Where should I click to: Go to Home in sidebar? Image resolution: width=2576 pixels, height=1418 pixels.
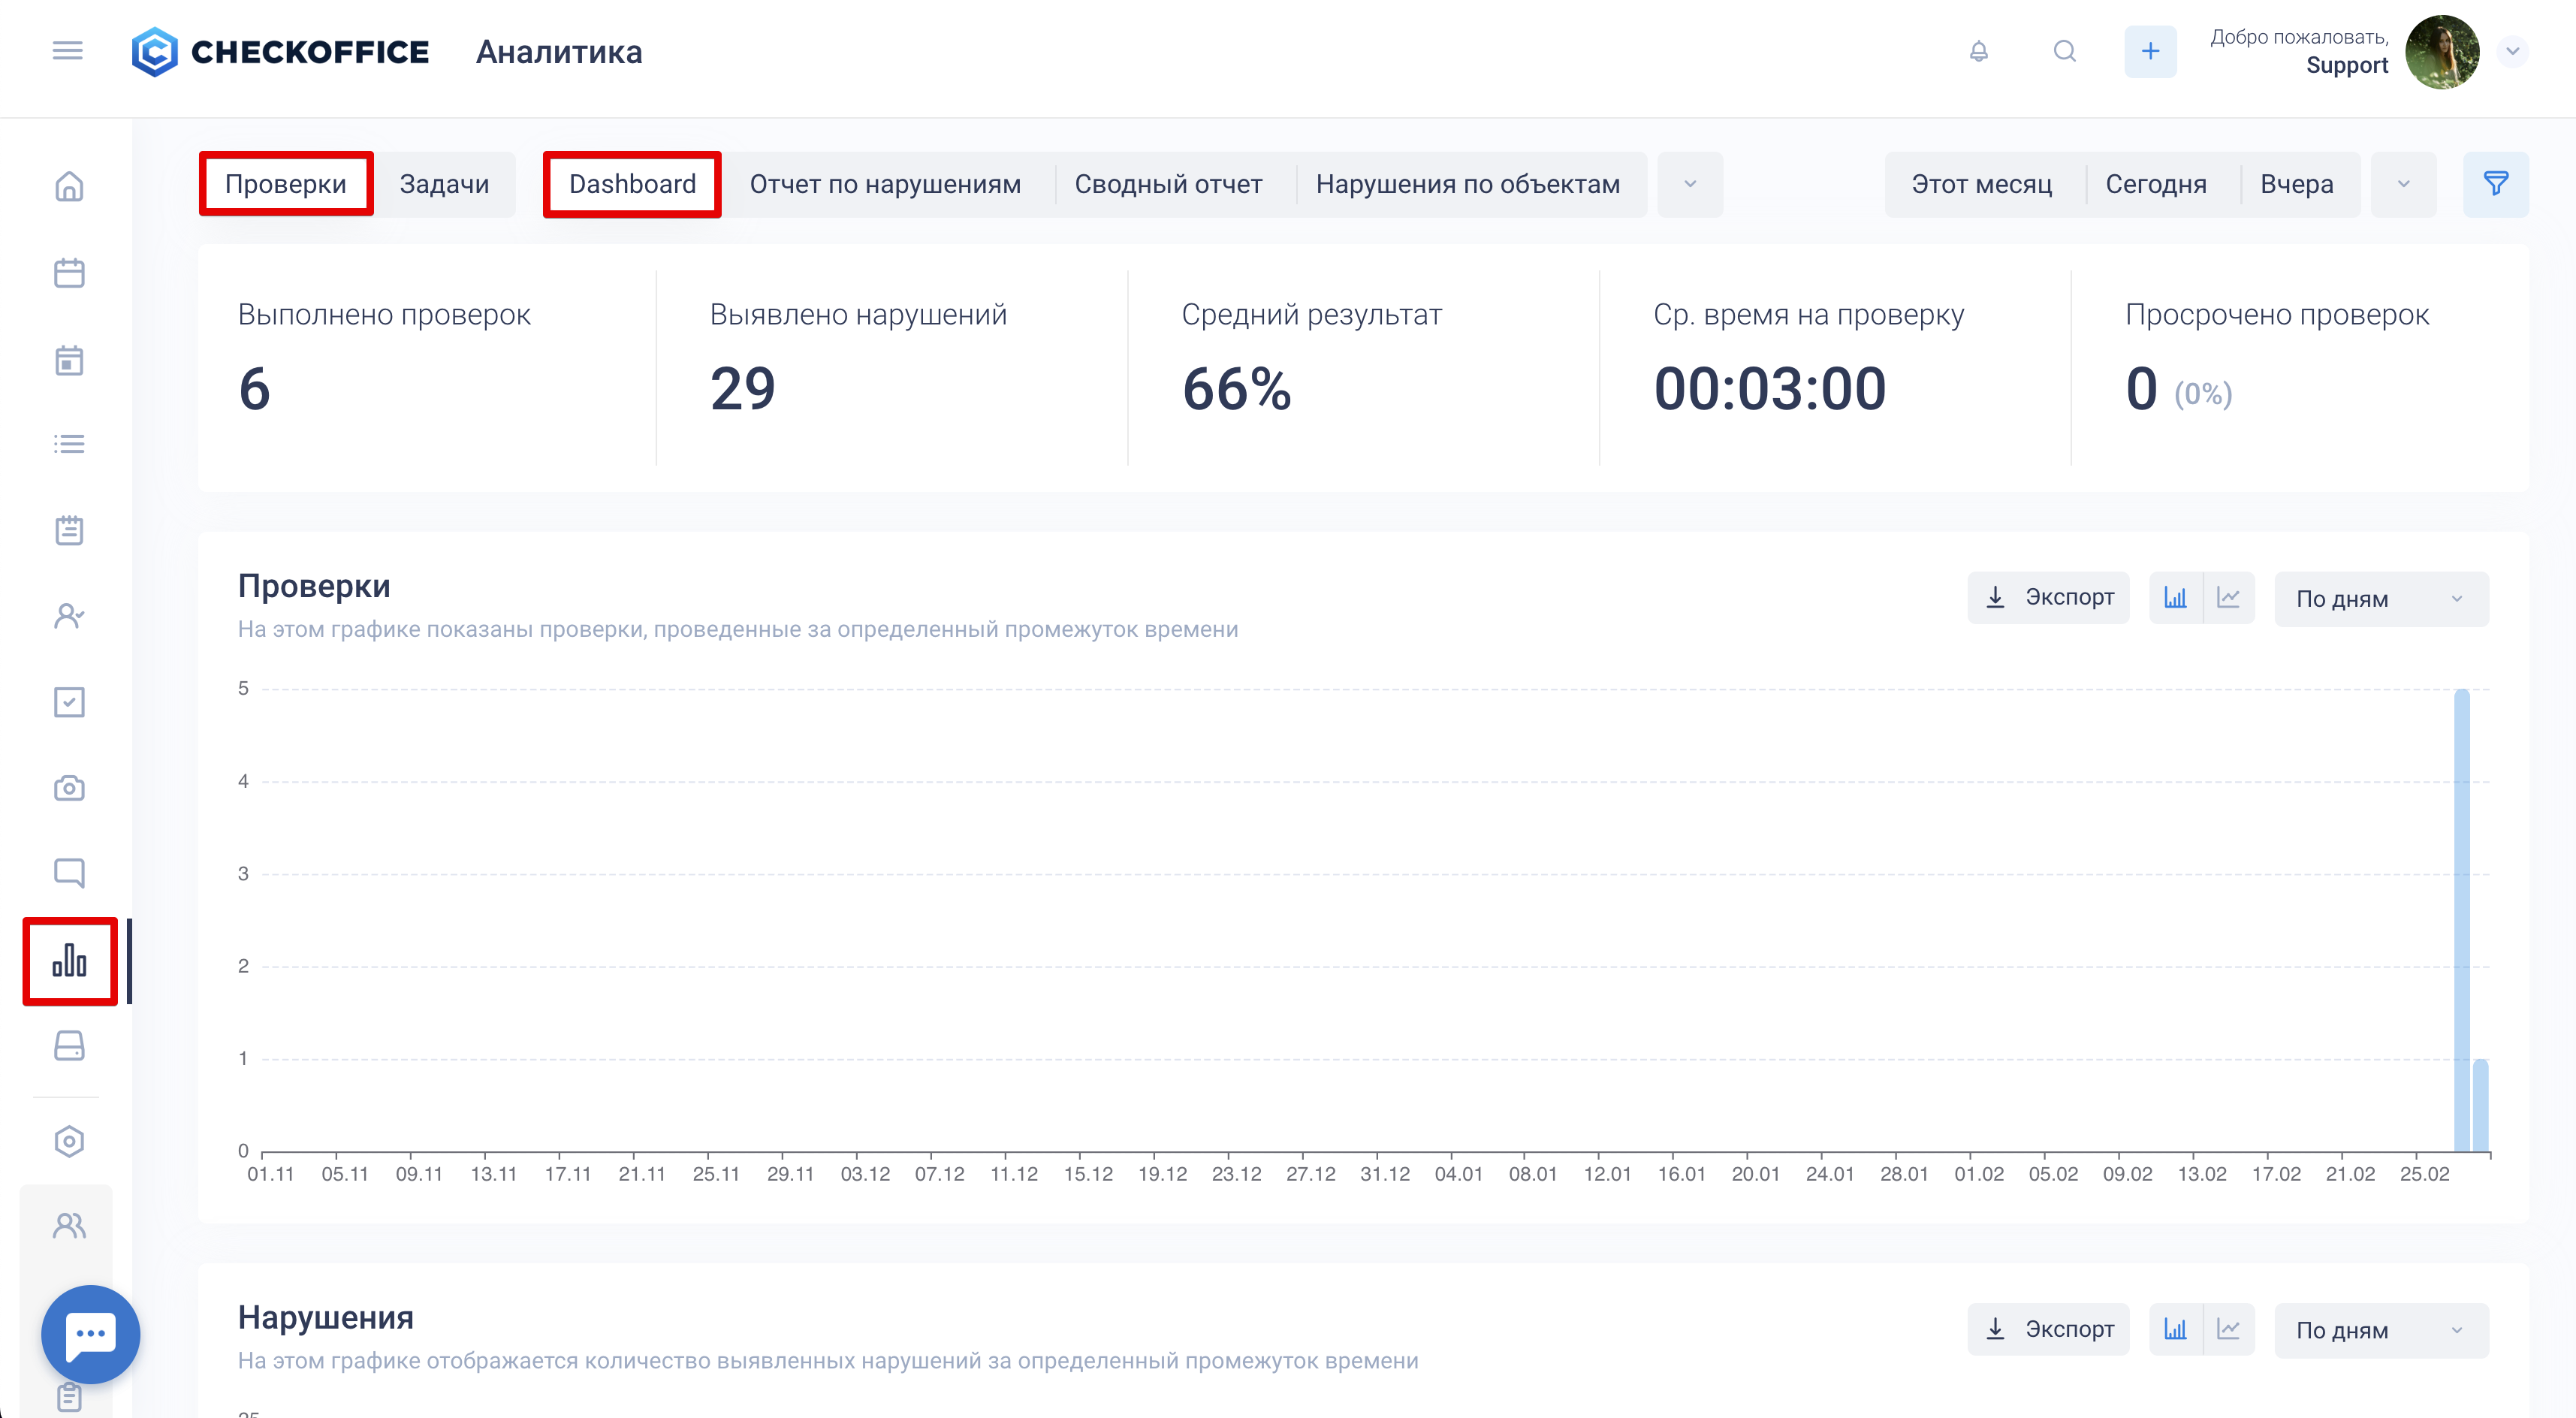click(x=69, y=186)
